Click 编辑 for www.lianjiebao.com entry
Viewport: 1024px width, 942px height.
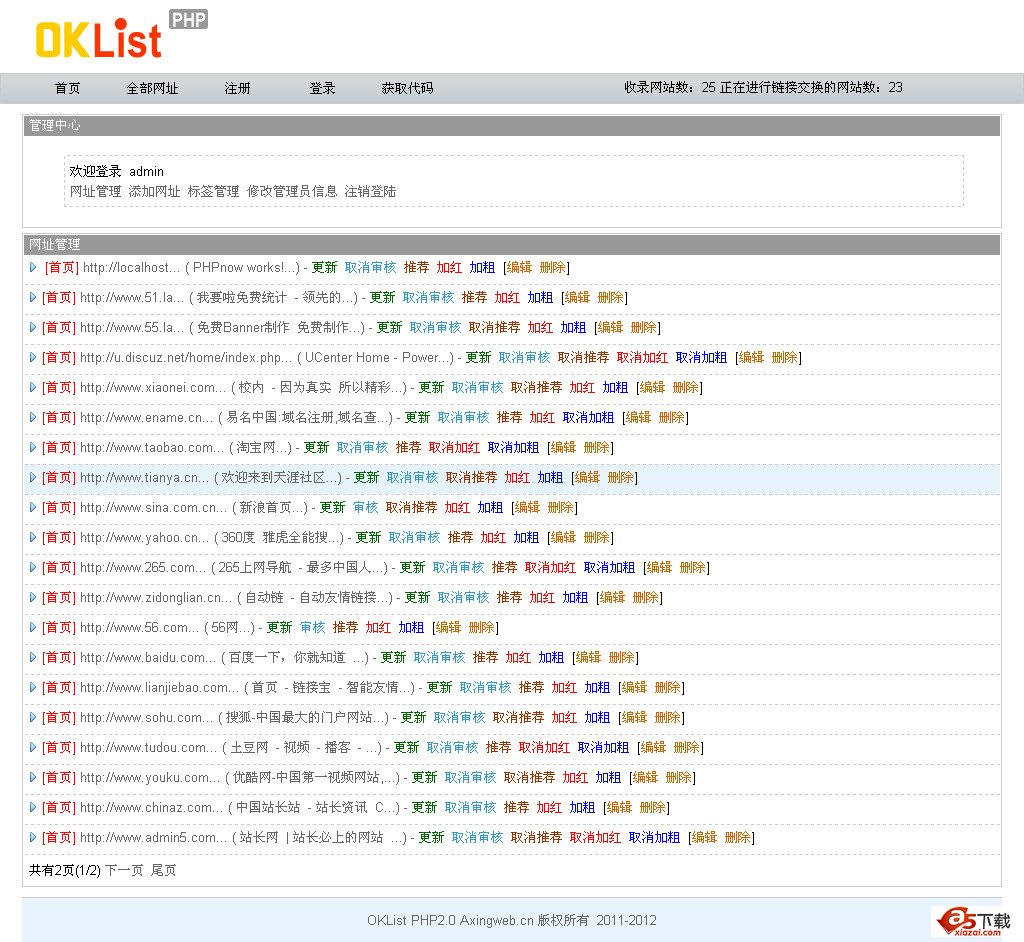pos(634,687)
